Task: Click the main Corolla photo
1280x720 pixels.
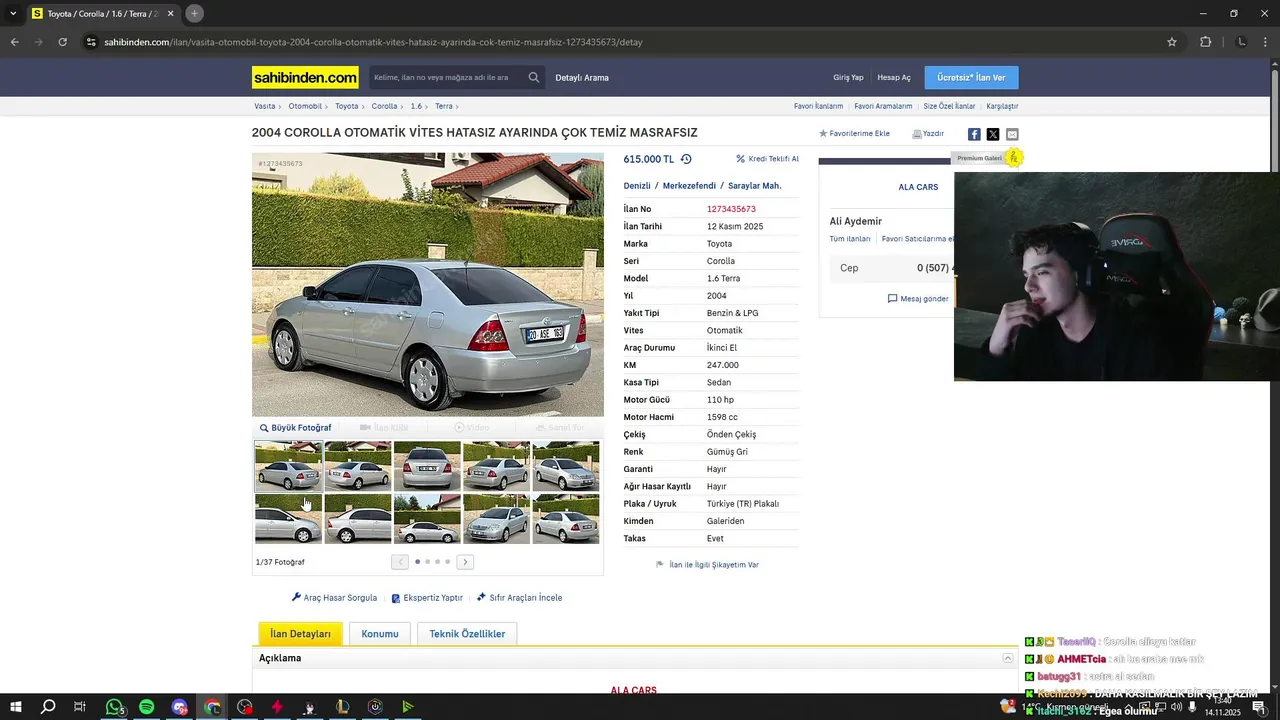Action: tap(428, 284)
